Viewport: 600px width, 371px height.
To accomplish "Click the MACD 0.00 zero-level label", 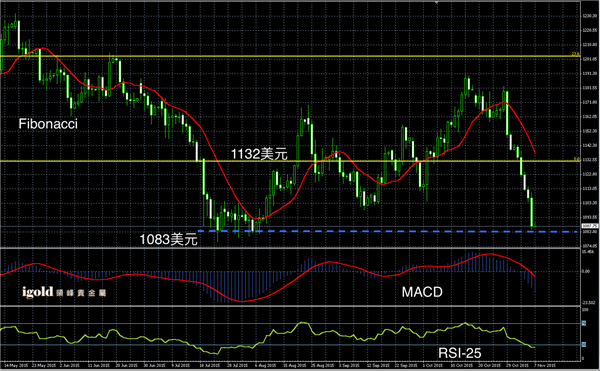I will pyautogui.click(x=586, y=271).
